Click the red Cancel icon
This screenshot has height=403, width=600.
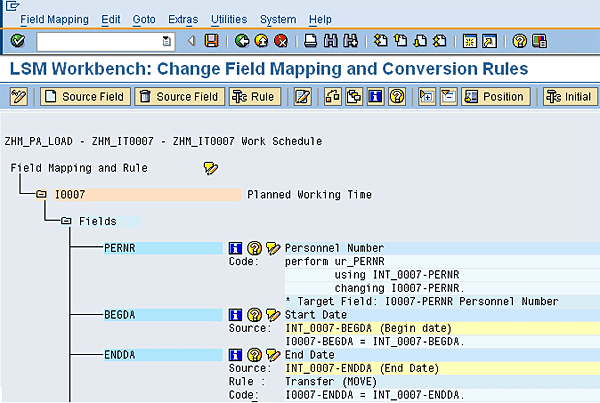point(281,41)
